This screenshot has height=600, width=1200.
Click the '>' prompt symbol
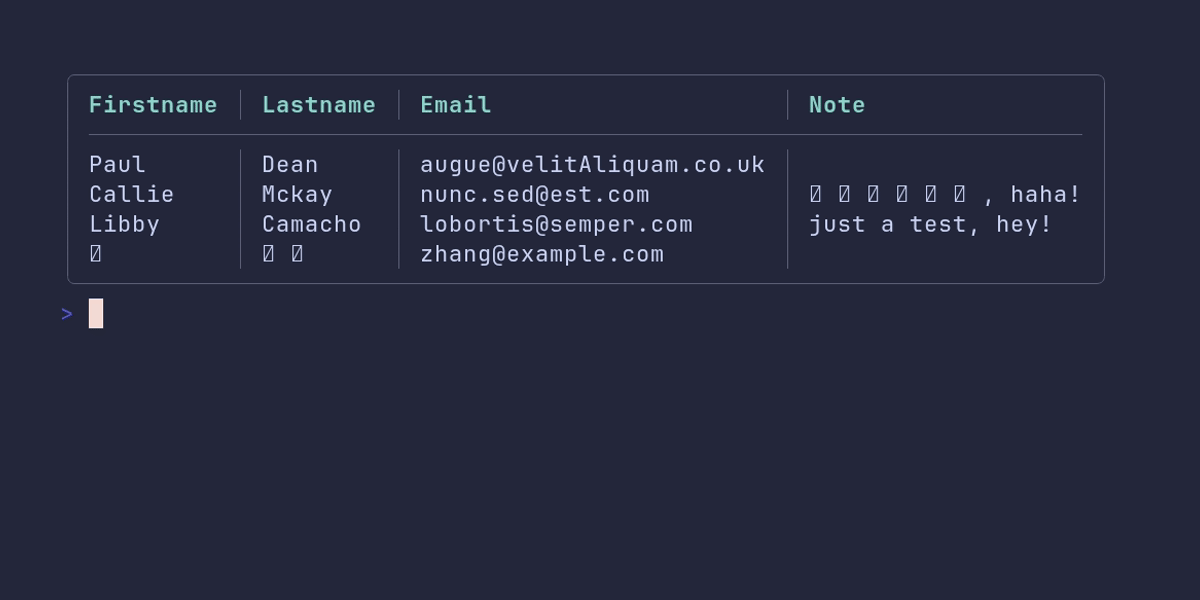coord(67,314)
